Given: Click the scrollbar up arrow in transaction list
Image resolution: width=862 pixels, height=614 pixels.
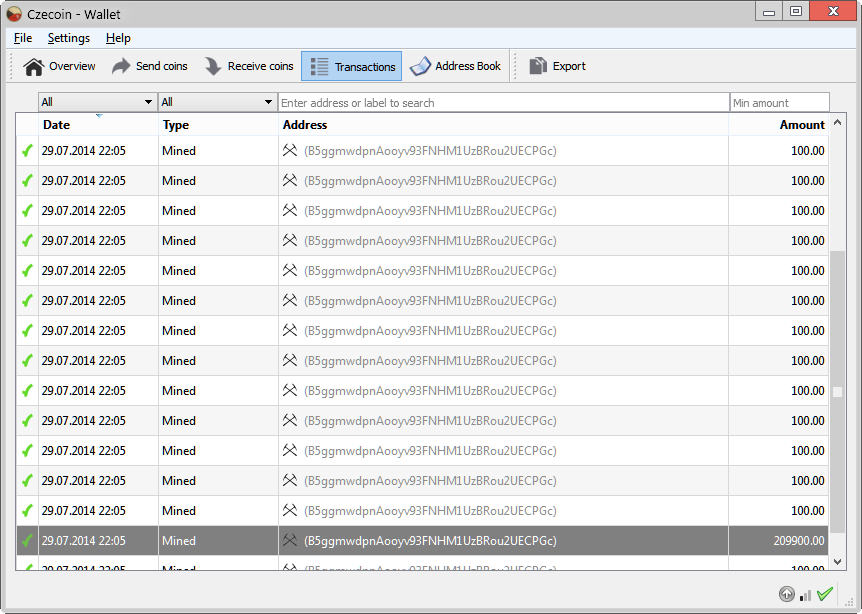Looking at the screenshot, I should click(x=837, y=123).
